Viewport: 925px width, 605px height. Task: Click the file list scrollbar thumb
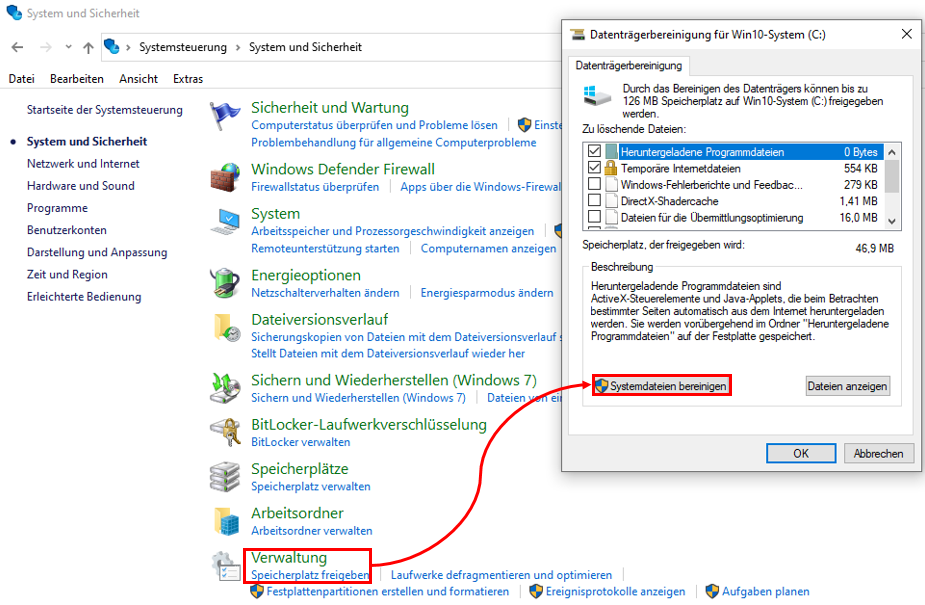[892, 176]
